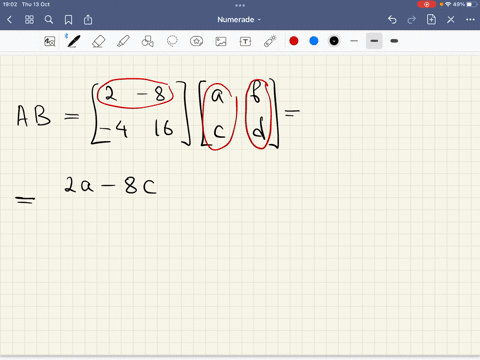Image resolution: width=480 pixels, height=360 pixels.
Task: Undo the last stroke
Action: 392,20
